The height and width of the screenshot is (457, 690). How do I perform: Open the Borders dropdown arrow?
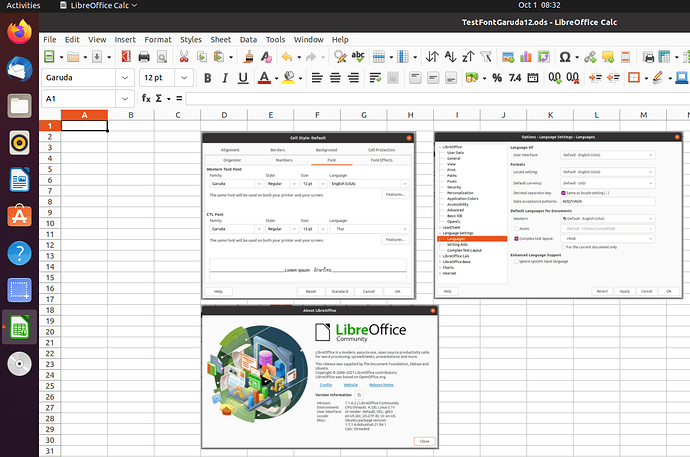(x=646, y=78)
